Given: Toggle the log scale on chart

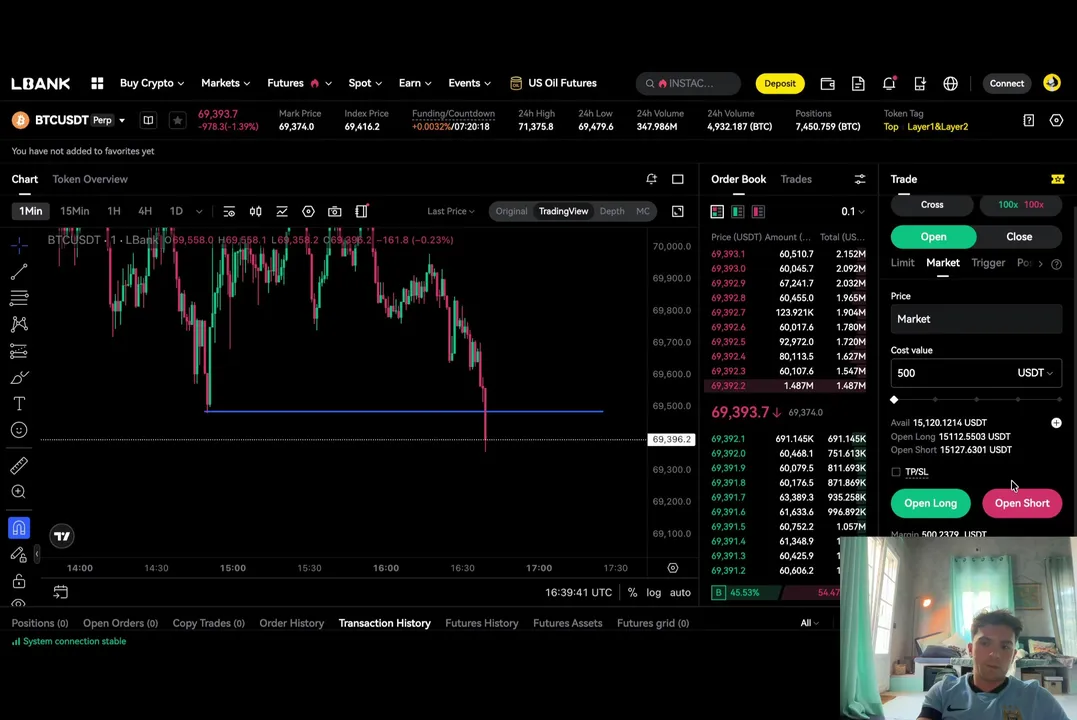Looking at the screenshot, I should [653, 592].
